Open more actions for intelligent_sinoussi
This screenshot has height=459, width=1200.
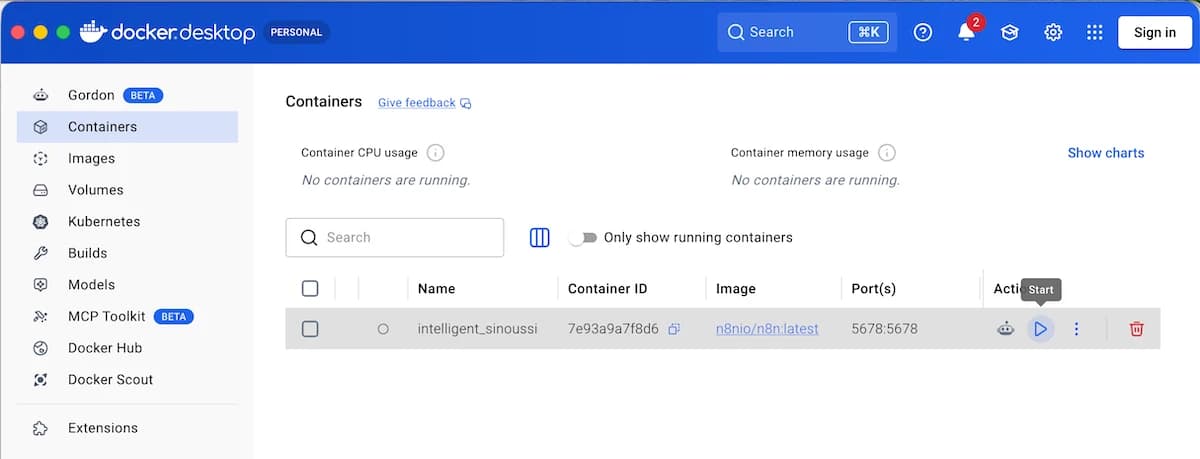1076,328
